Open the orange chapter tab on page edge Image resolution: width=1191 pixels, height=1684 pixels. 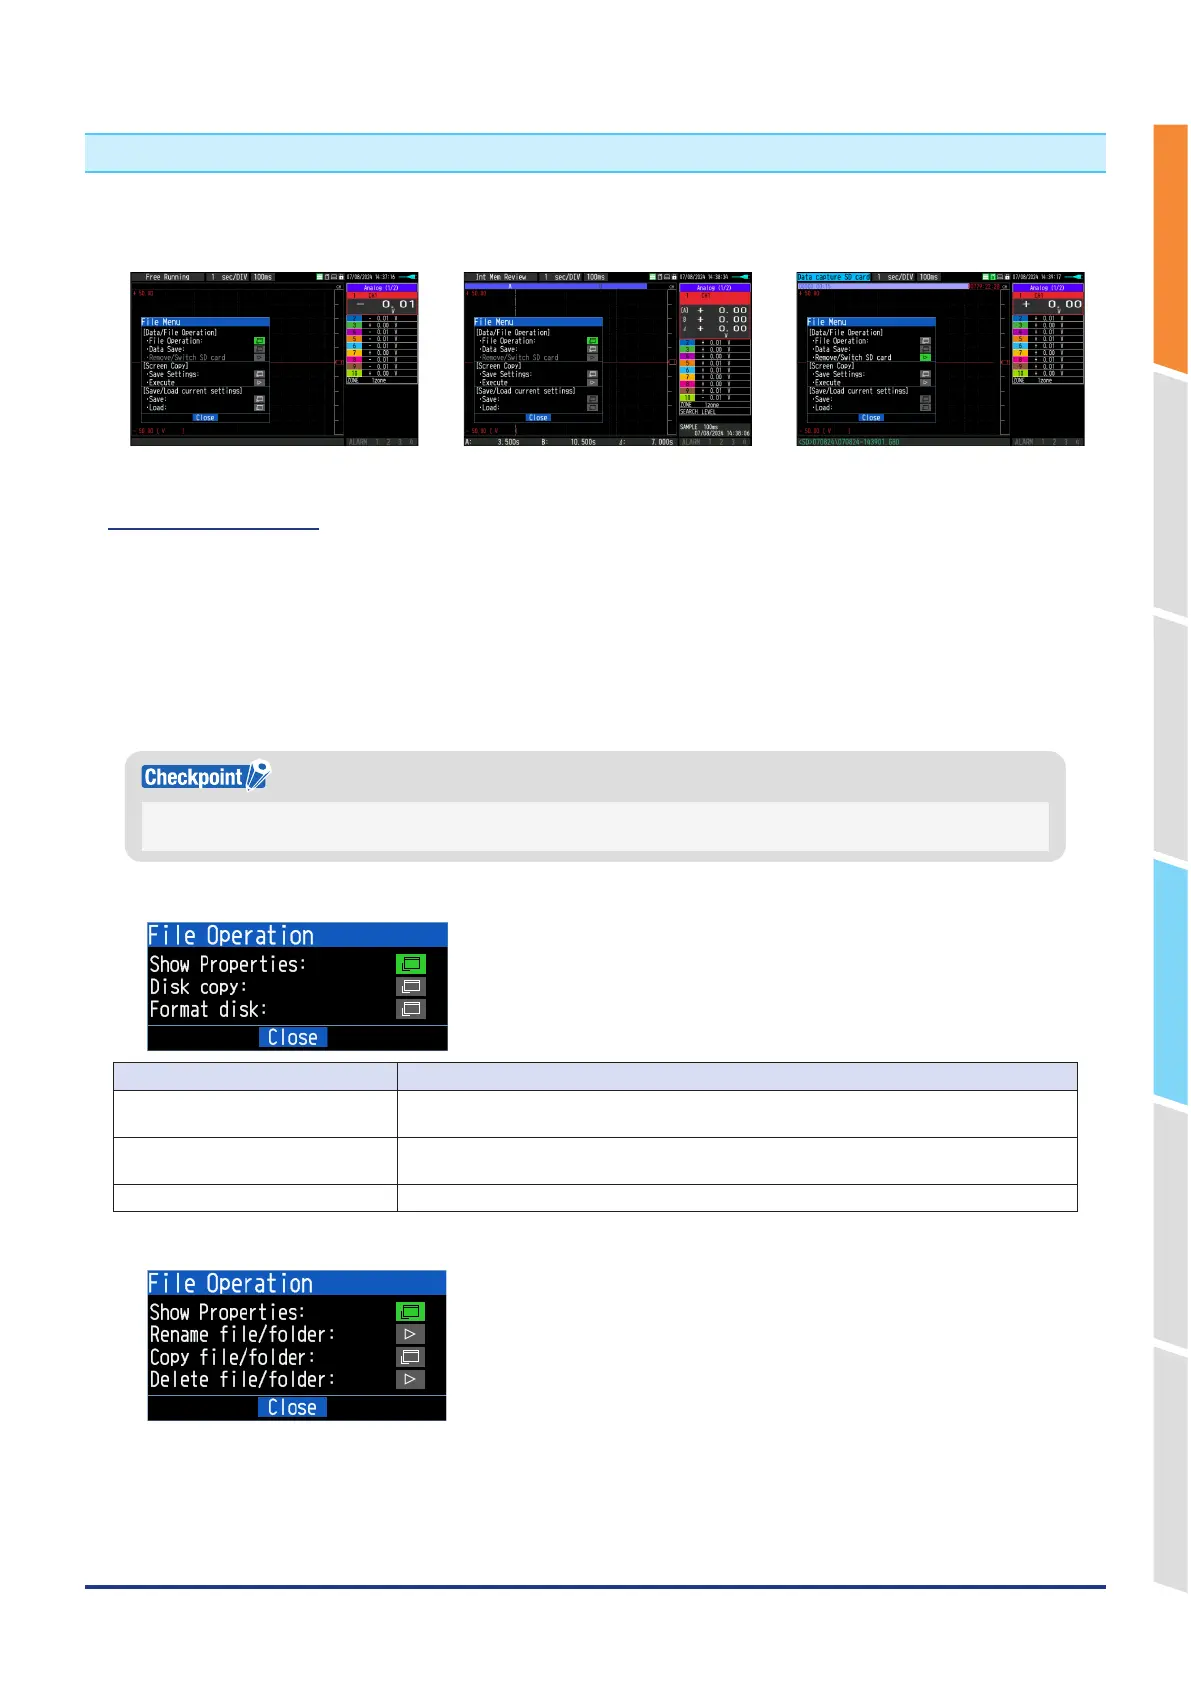[1170, 247]
